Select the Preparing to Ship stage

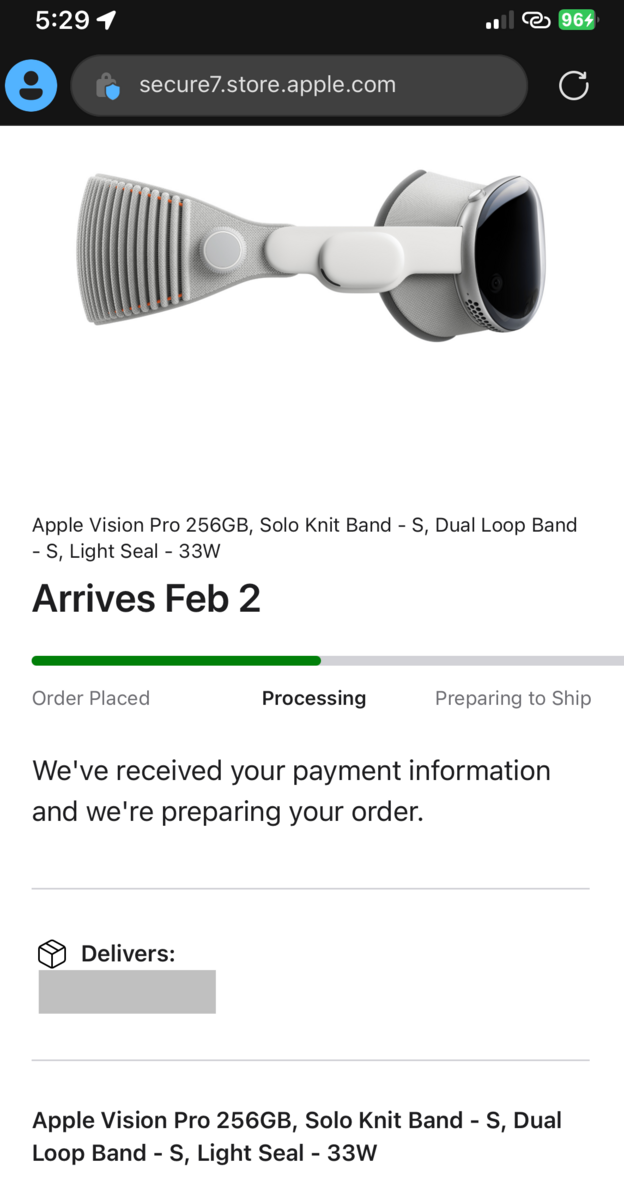pos(513,698)
